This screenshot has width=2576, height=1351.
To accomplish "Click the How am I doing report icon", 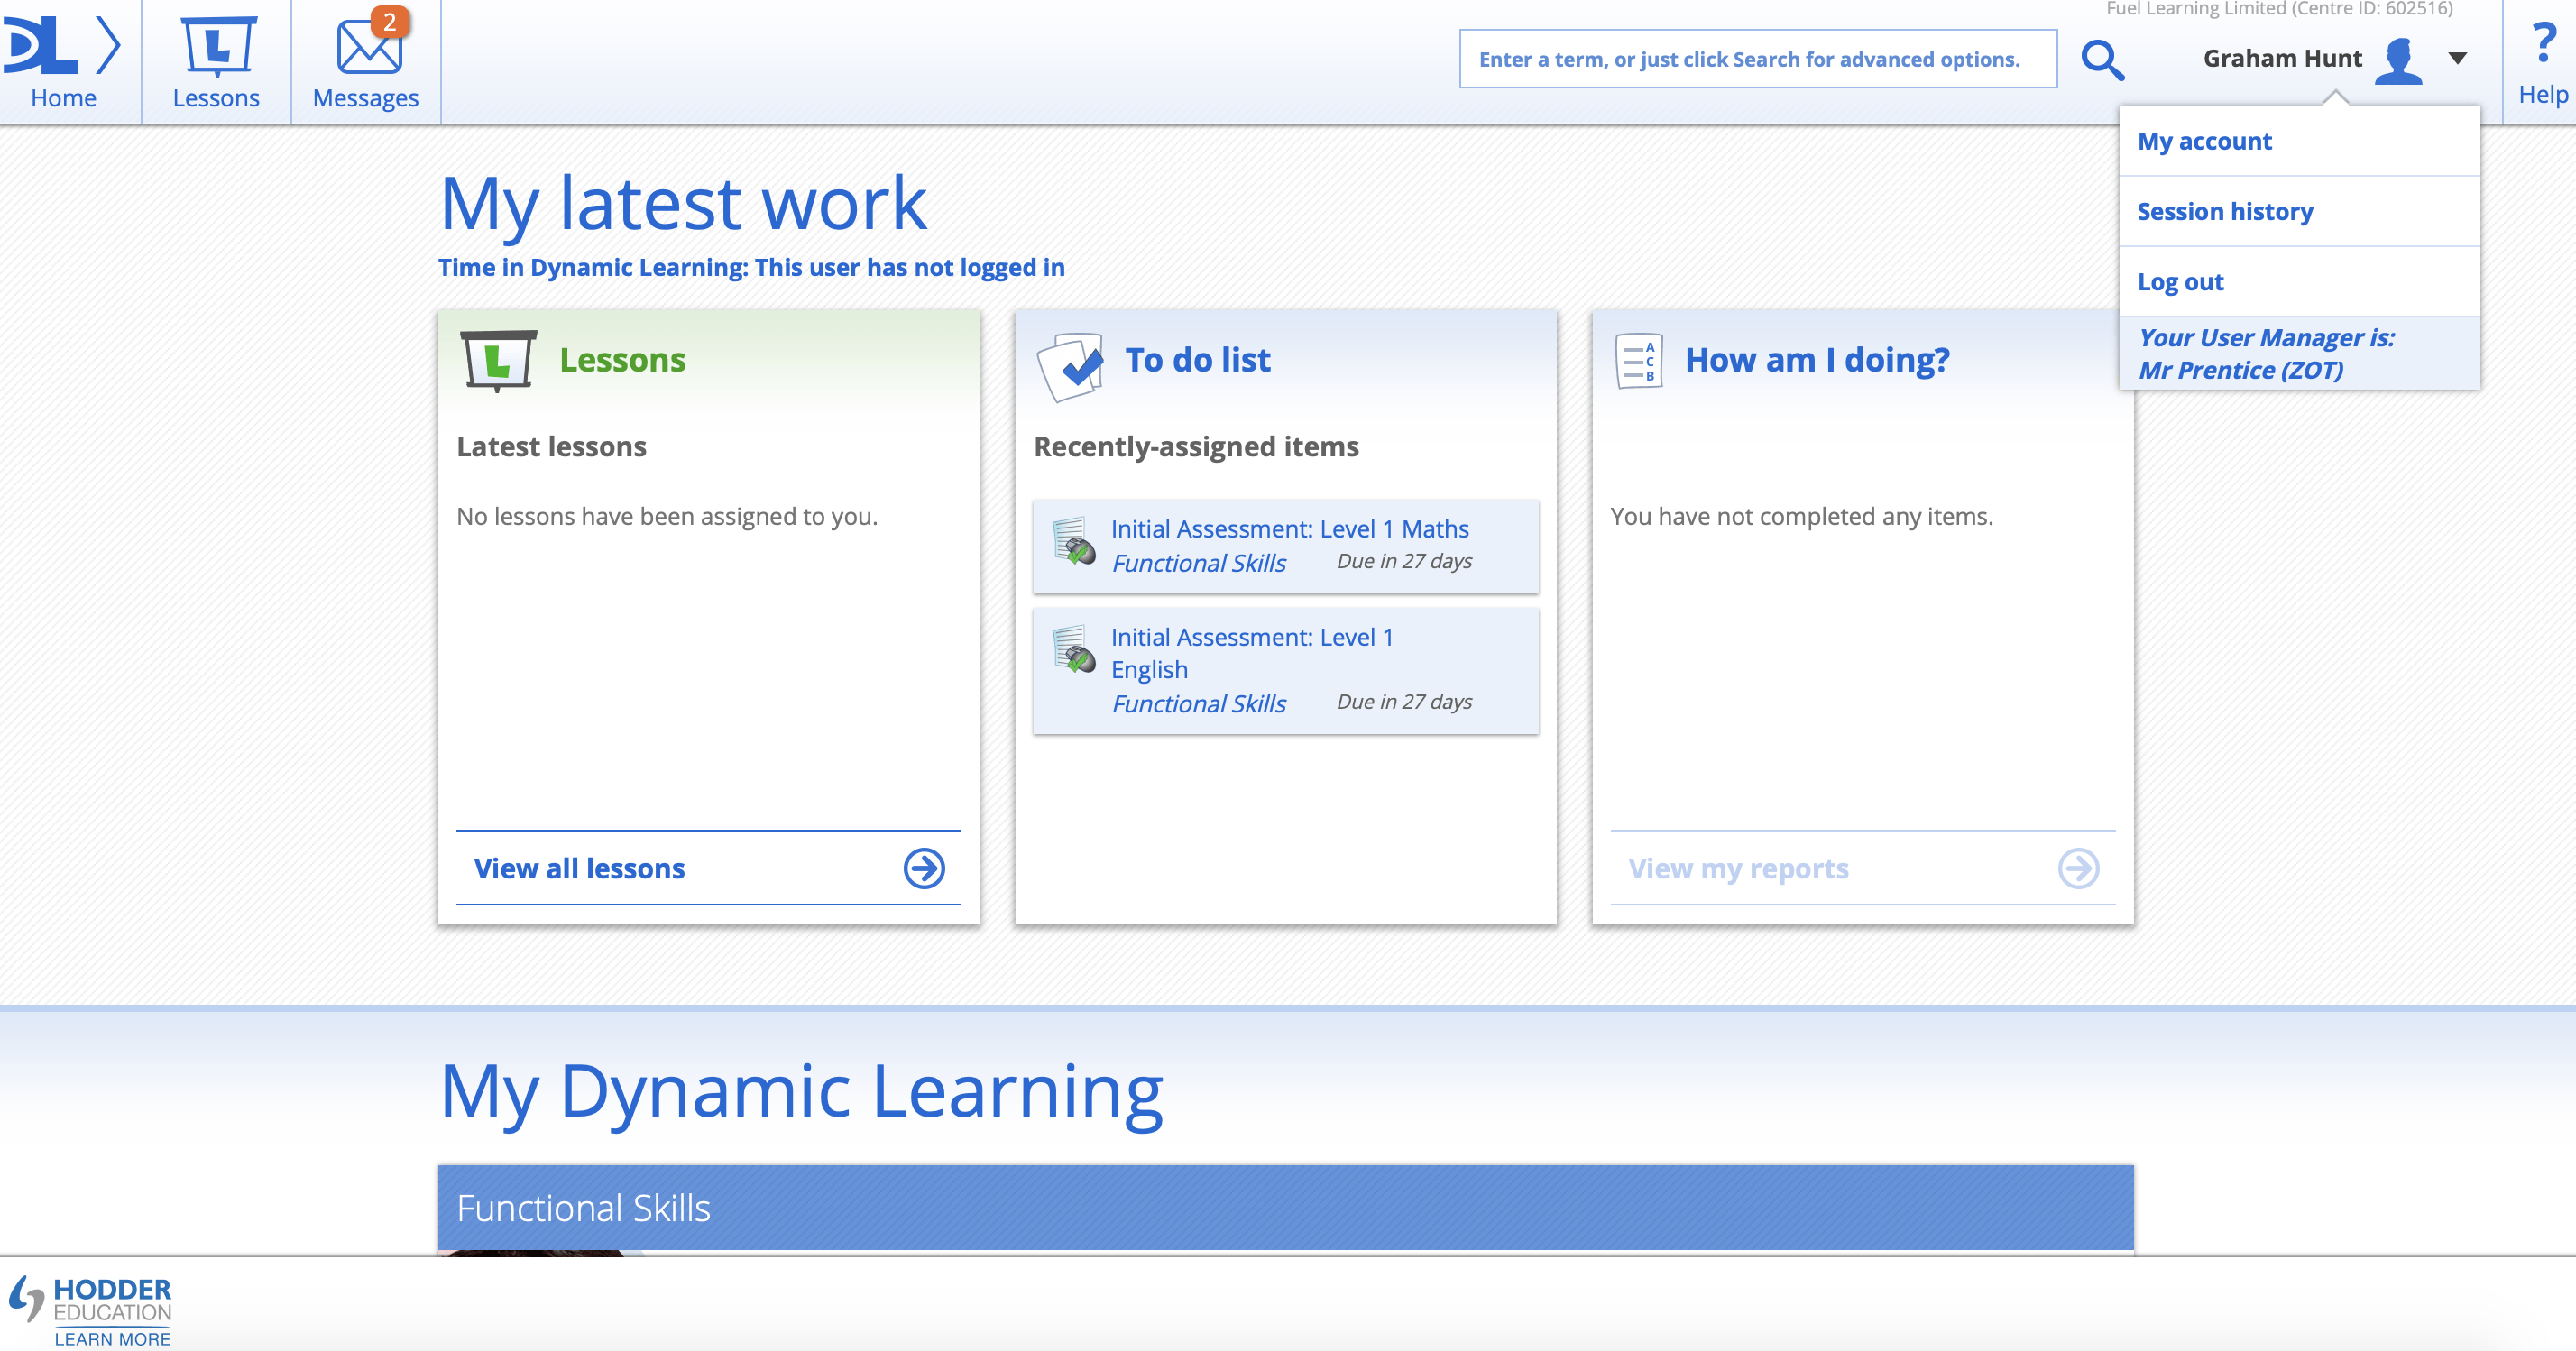I will coord(1639,362).
